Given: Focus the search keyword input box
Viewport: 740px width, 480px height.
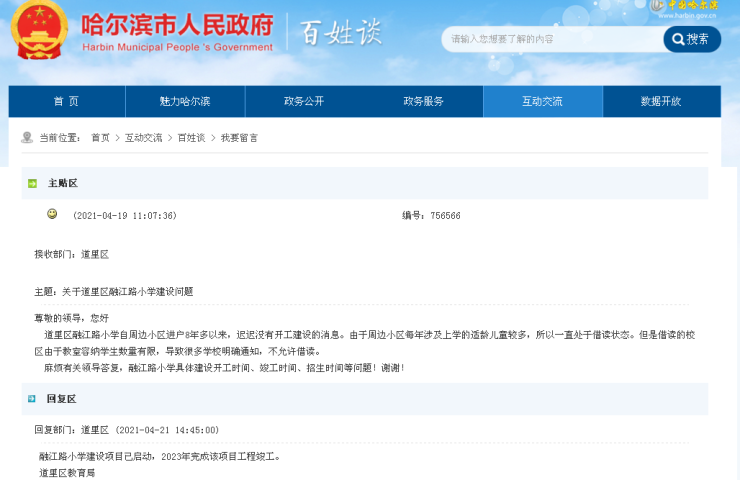Looking at the screenshot, I should coord(552,39).
